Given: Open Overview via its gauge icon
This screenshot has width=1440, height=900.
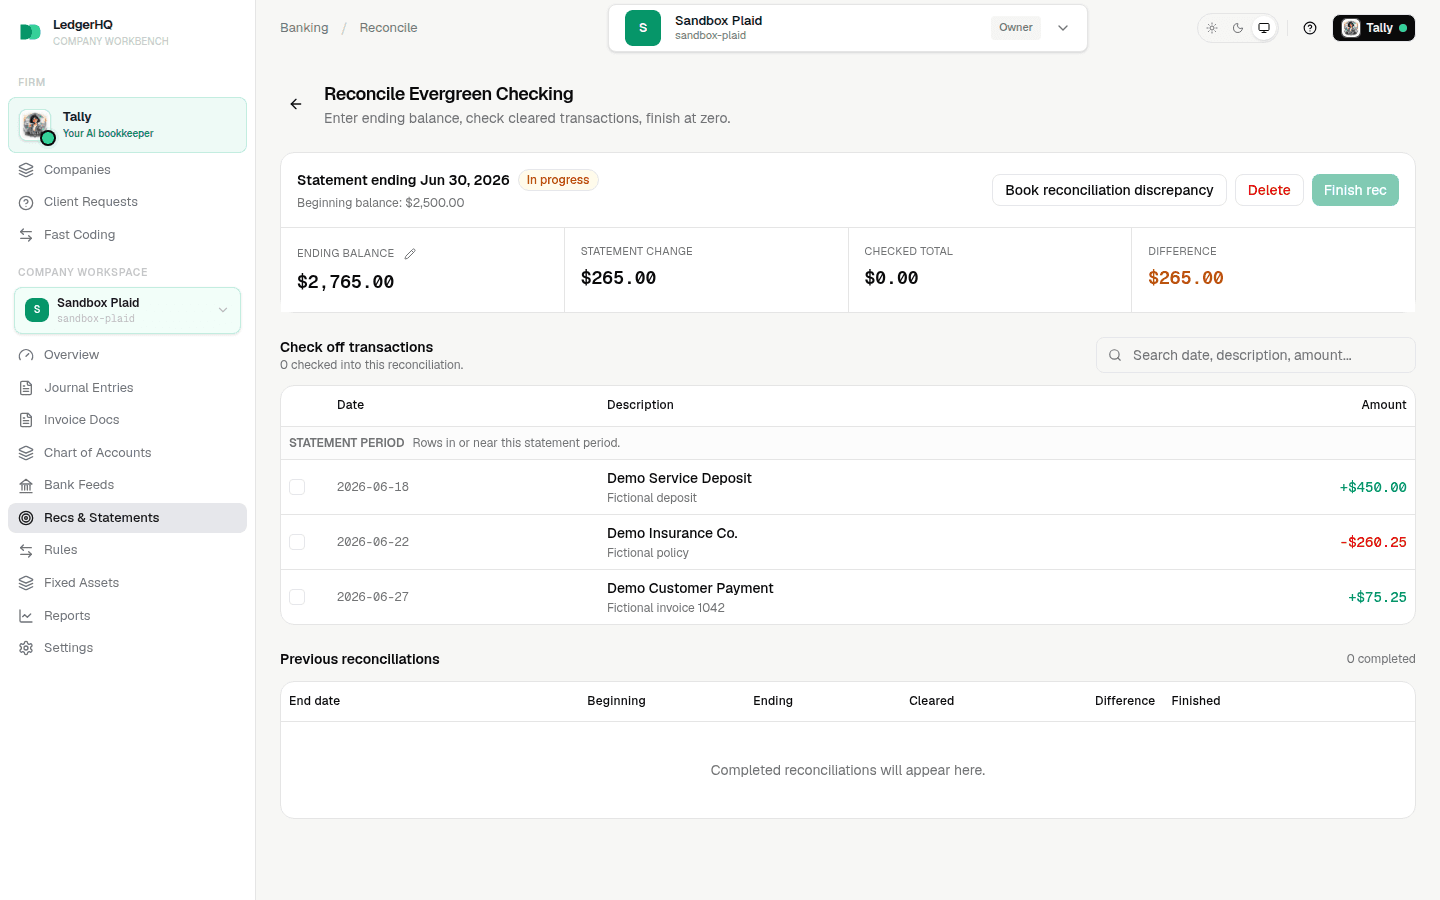Looking at the screenshot, I should 26,355.
